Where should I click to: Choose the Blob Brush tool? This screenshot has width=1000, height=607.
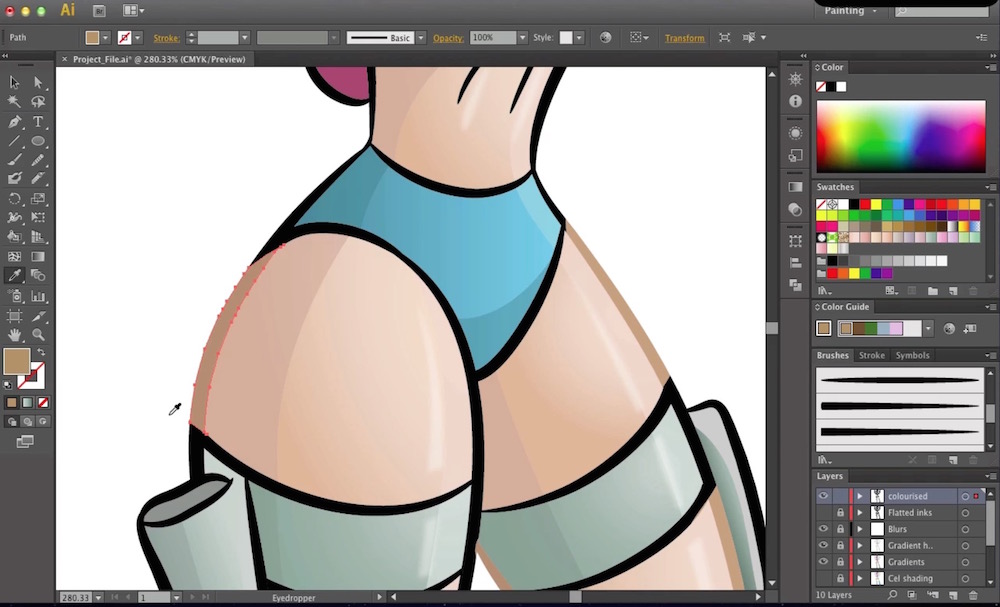15,179
